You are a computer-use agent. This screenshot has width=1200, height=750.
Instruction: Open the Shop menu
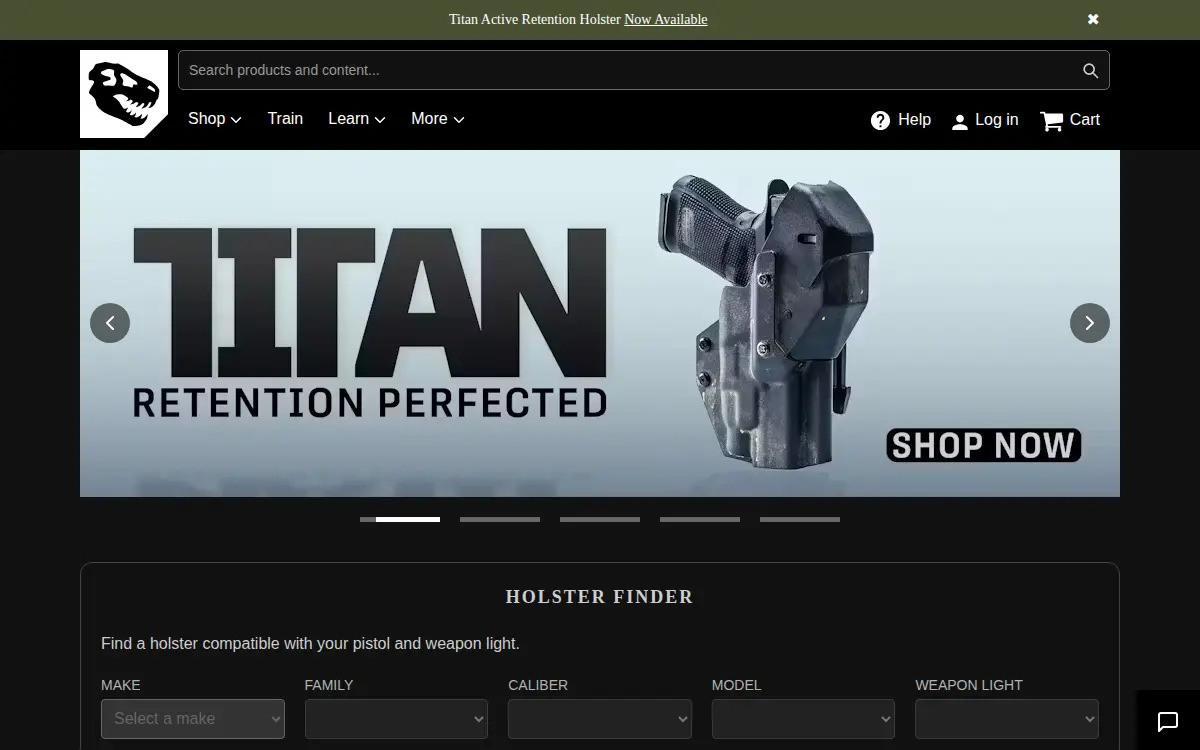pos(215,119)
